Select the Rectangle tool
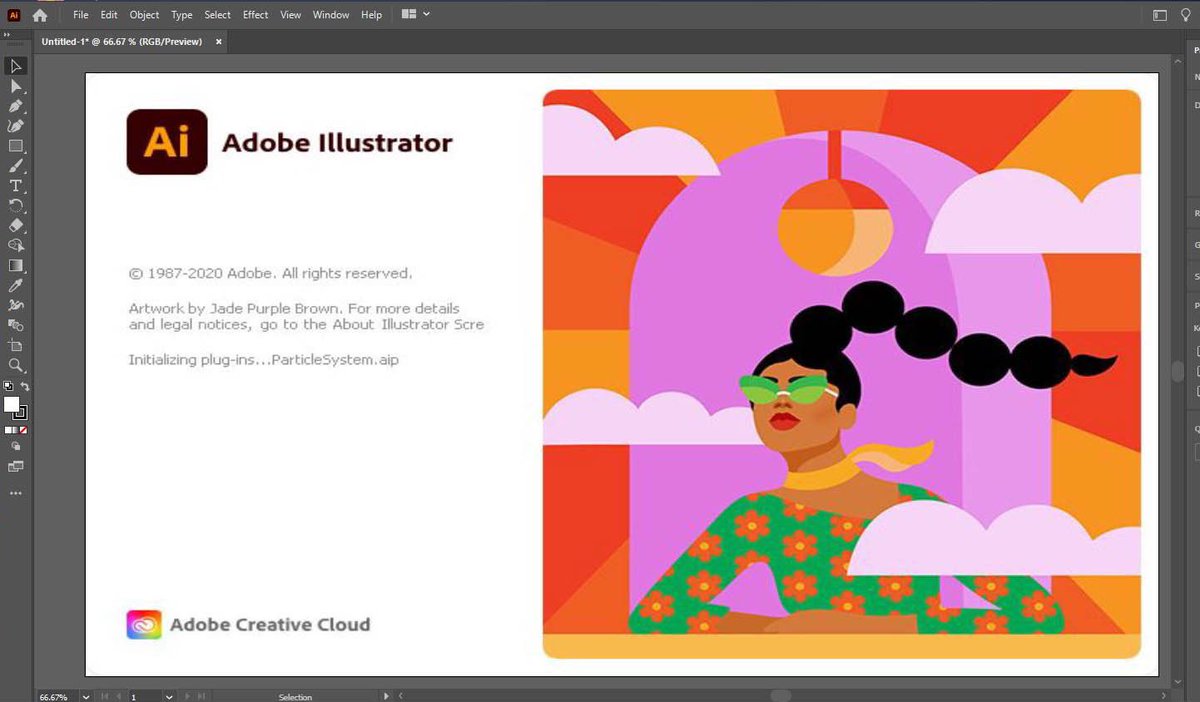1200x702 pixels. (16, 146)
